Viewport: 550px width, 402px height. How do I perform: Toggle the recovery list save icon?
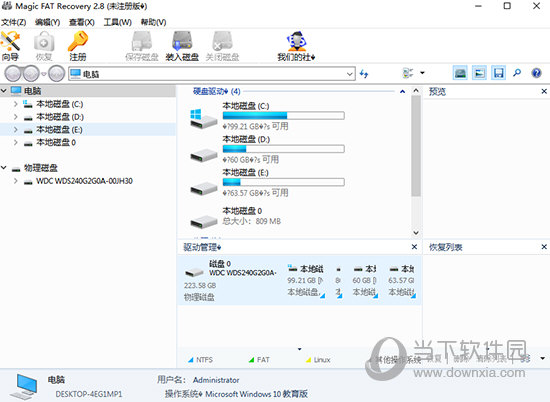(x=498, y=73)
